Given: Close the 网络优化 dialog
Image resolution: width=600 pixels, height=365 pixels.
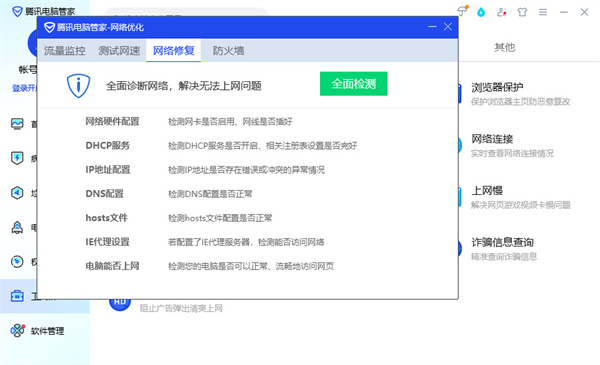Looking at the screenshot, I should coord(448,27).
